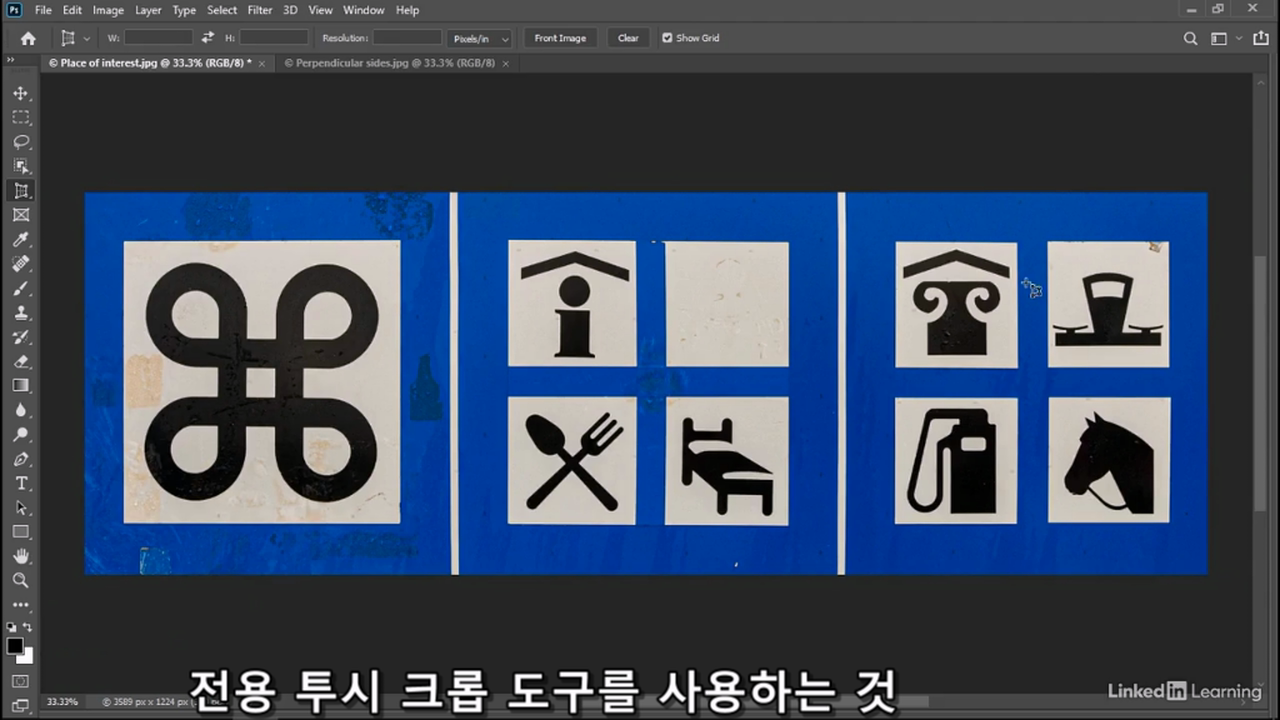The width and height of the screenshot is (1280, 720).
Task: Select the Zoom tool
Action: 21,580
